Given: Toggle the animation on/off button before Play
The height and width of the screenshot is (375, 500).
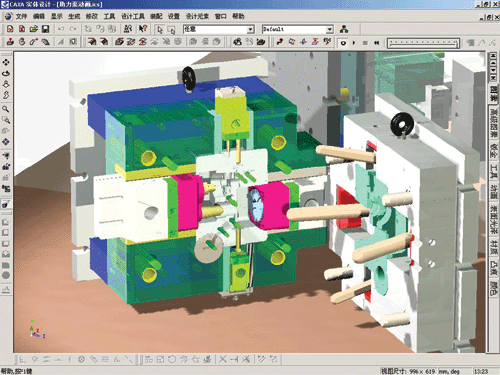Looking at the screenshot, I should [x=343, y=43].
